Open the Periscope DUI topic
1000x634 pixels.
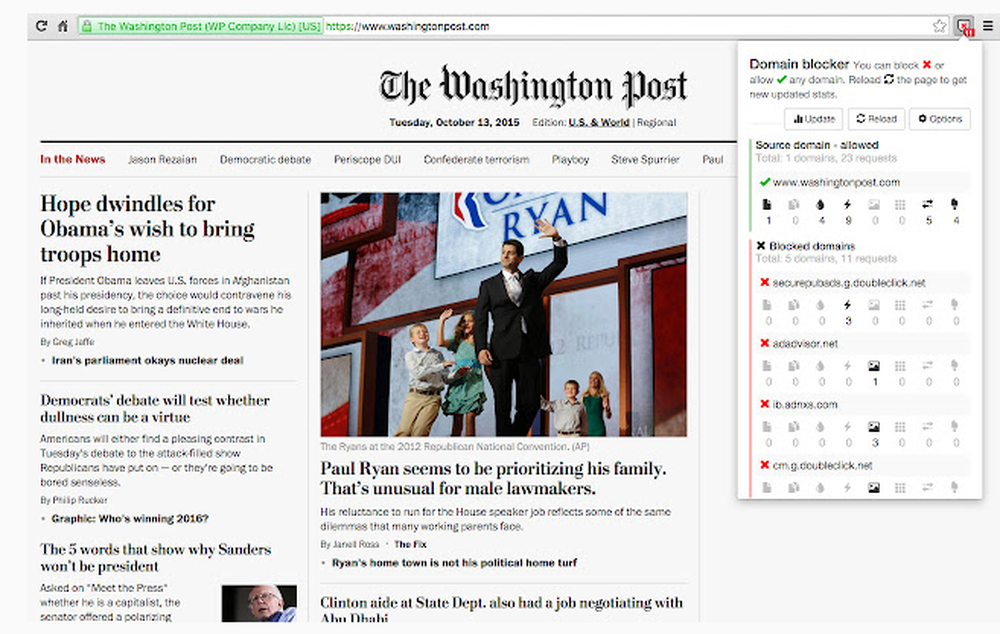(x=367, y=159)
